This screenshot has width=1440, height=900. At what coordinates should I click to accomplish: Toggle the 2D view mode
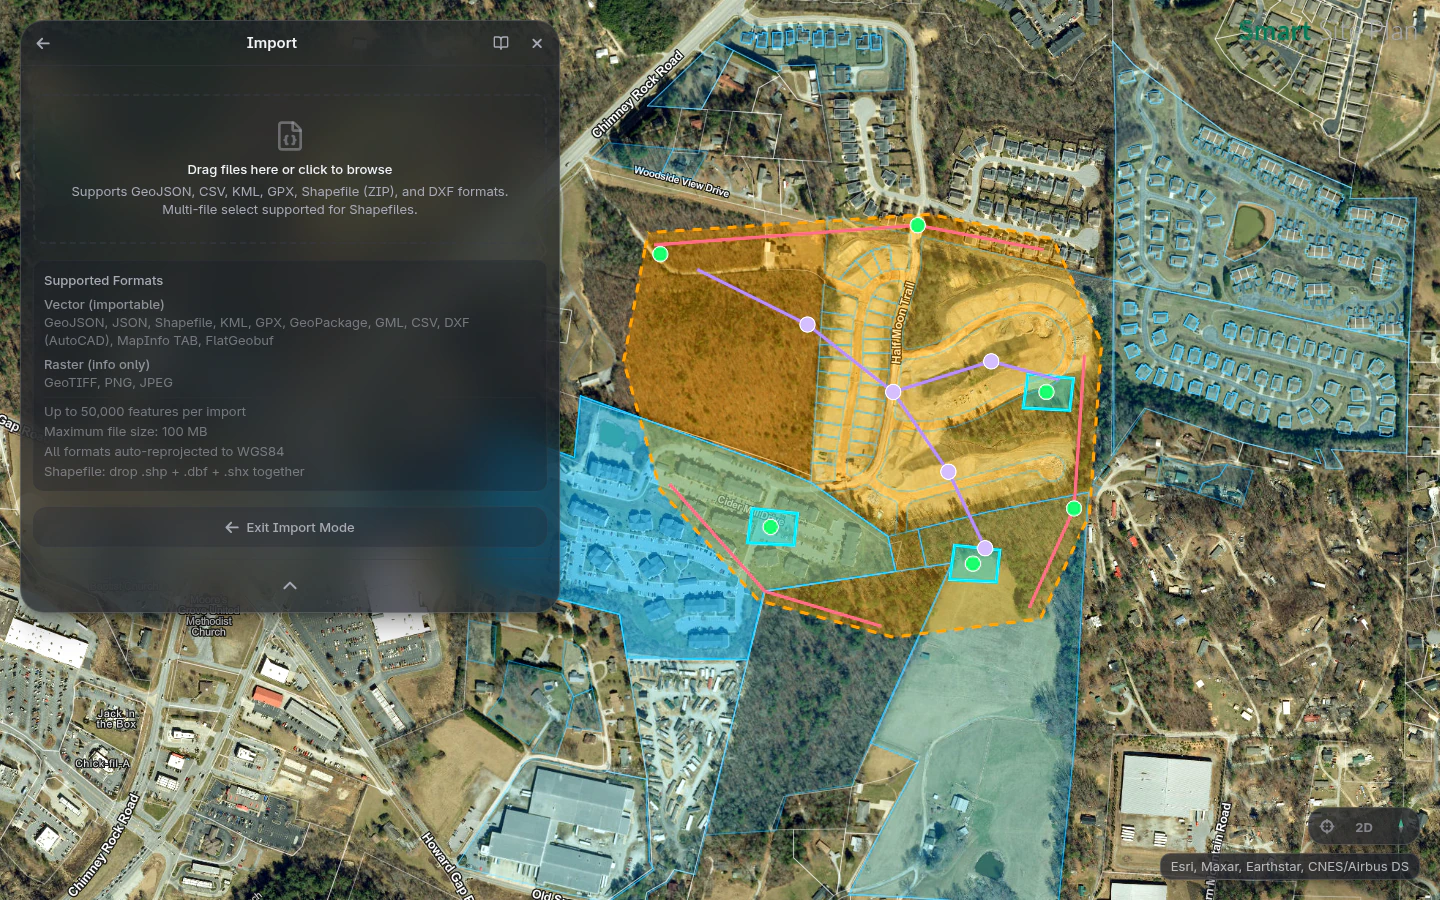click(1364, 827)
